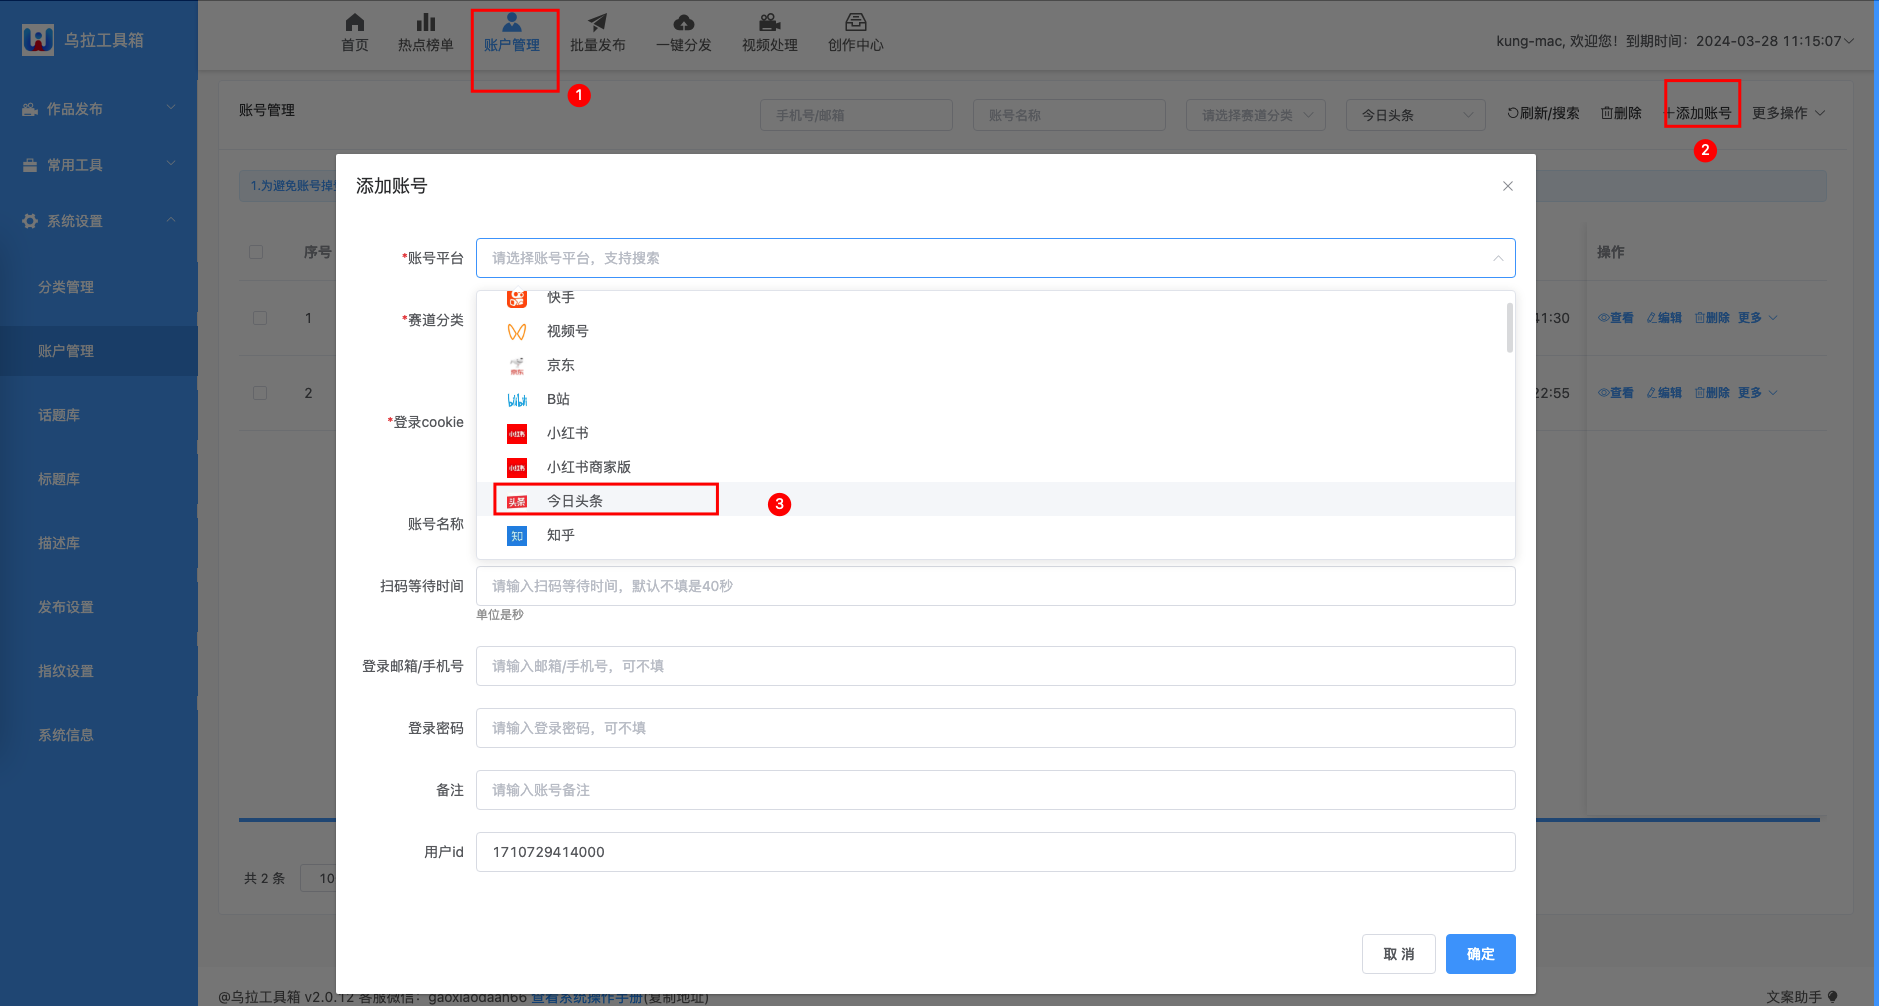
Task: Toggle the select-all checkbox in table header
Action: (256, 252)
